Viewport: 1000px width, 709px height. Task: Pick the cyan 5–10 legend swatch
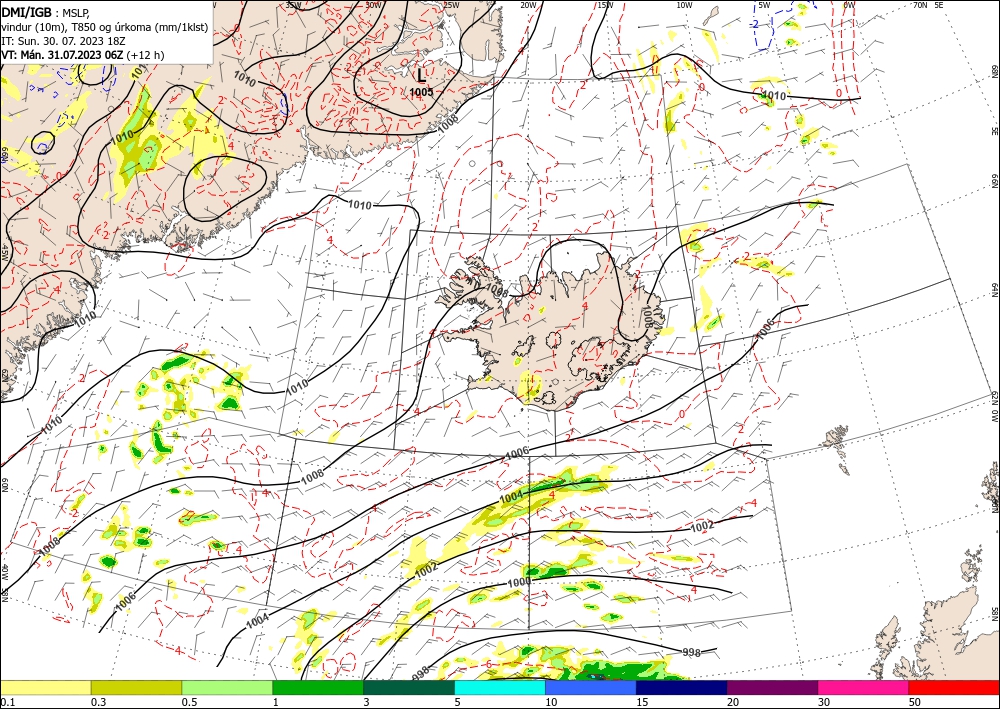(500, 687)
